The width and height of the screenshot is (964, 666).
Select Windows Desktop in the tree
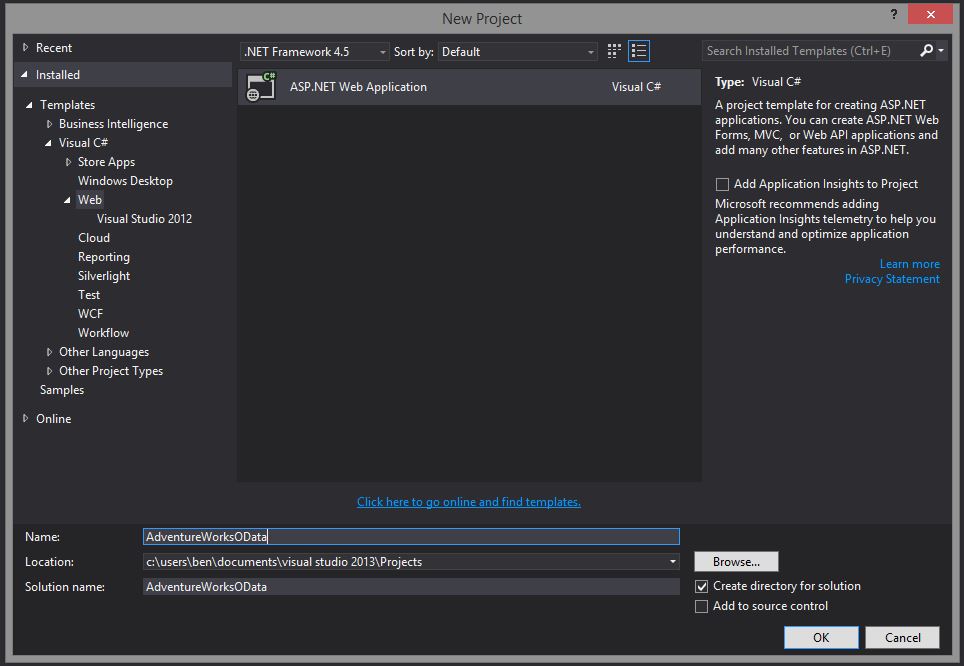(x=125, y=181)
